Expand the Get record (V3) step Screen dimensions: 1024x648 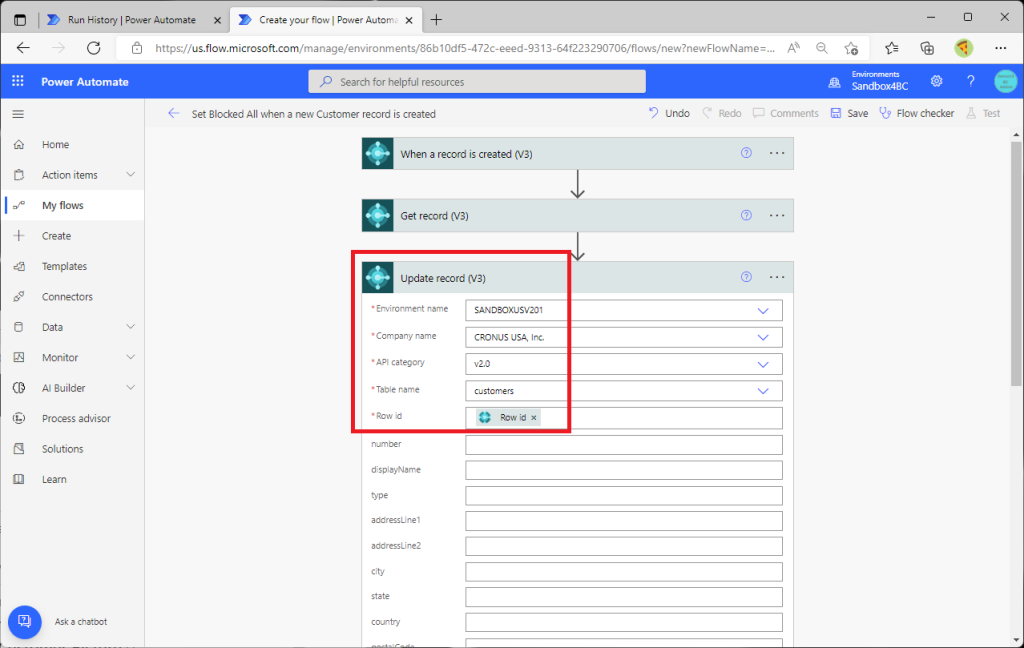click(x=577, y=216)
